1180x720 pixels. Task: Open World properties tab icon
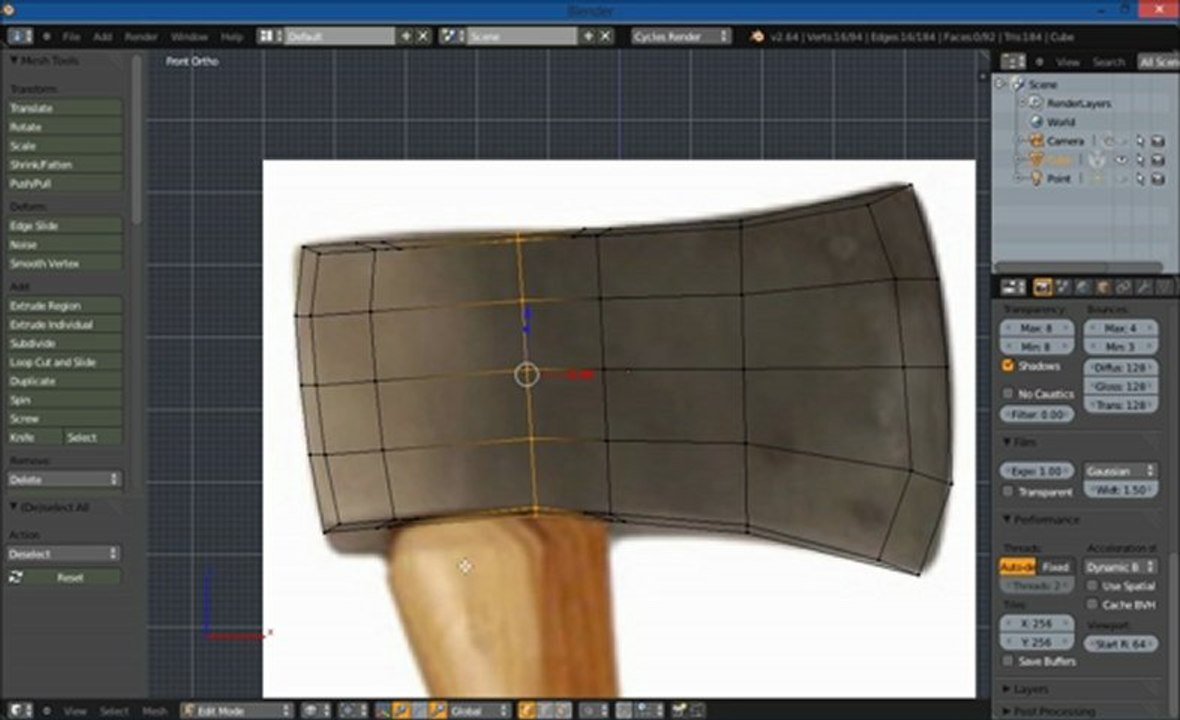click(x=1083, y=287)
